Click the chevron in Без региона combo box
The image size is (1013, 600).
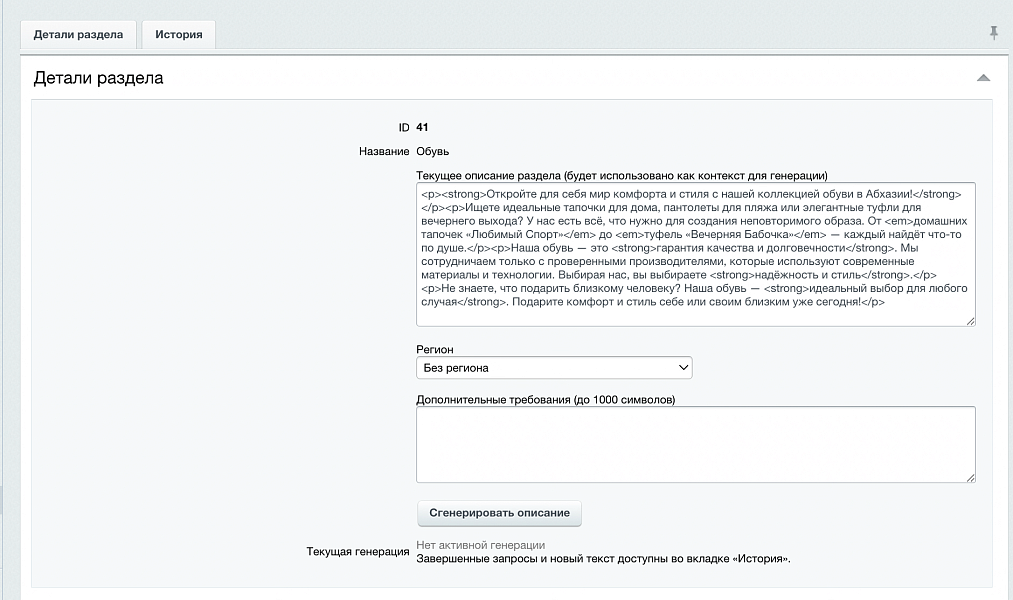tap(683, 367)
